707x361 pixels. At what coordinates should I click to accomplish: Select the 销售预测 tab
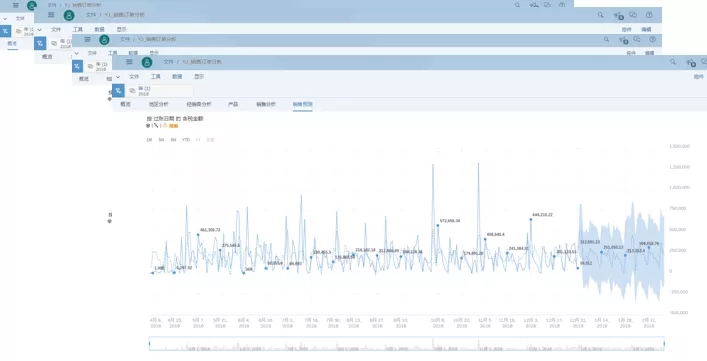[x=303, y=104]
